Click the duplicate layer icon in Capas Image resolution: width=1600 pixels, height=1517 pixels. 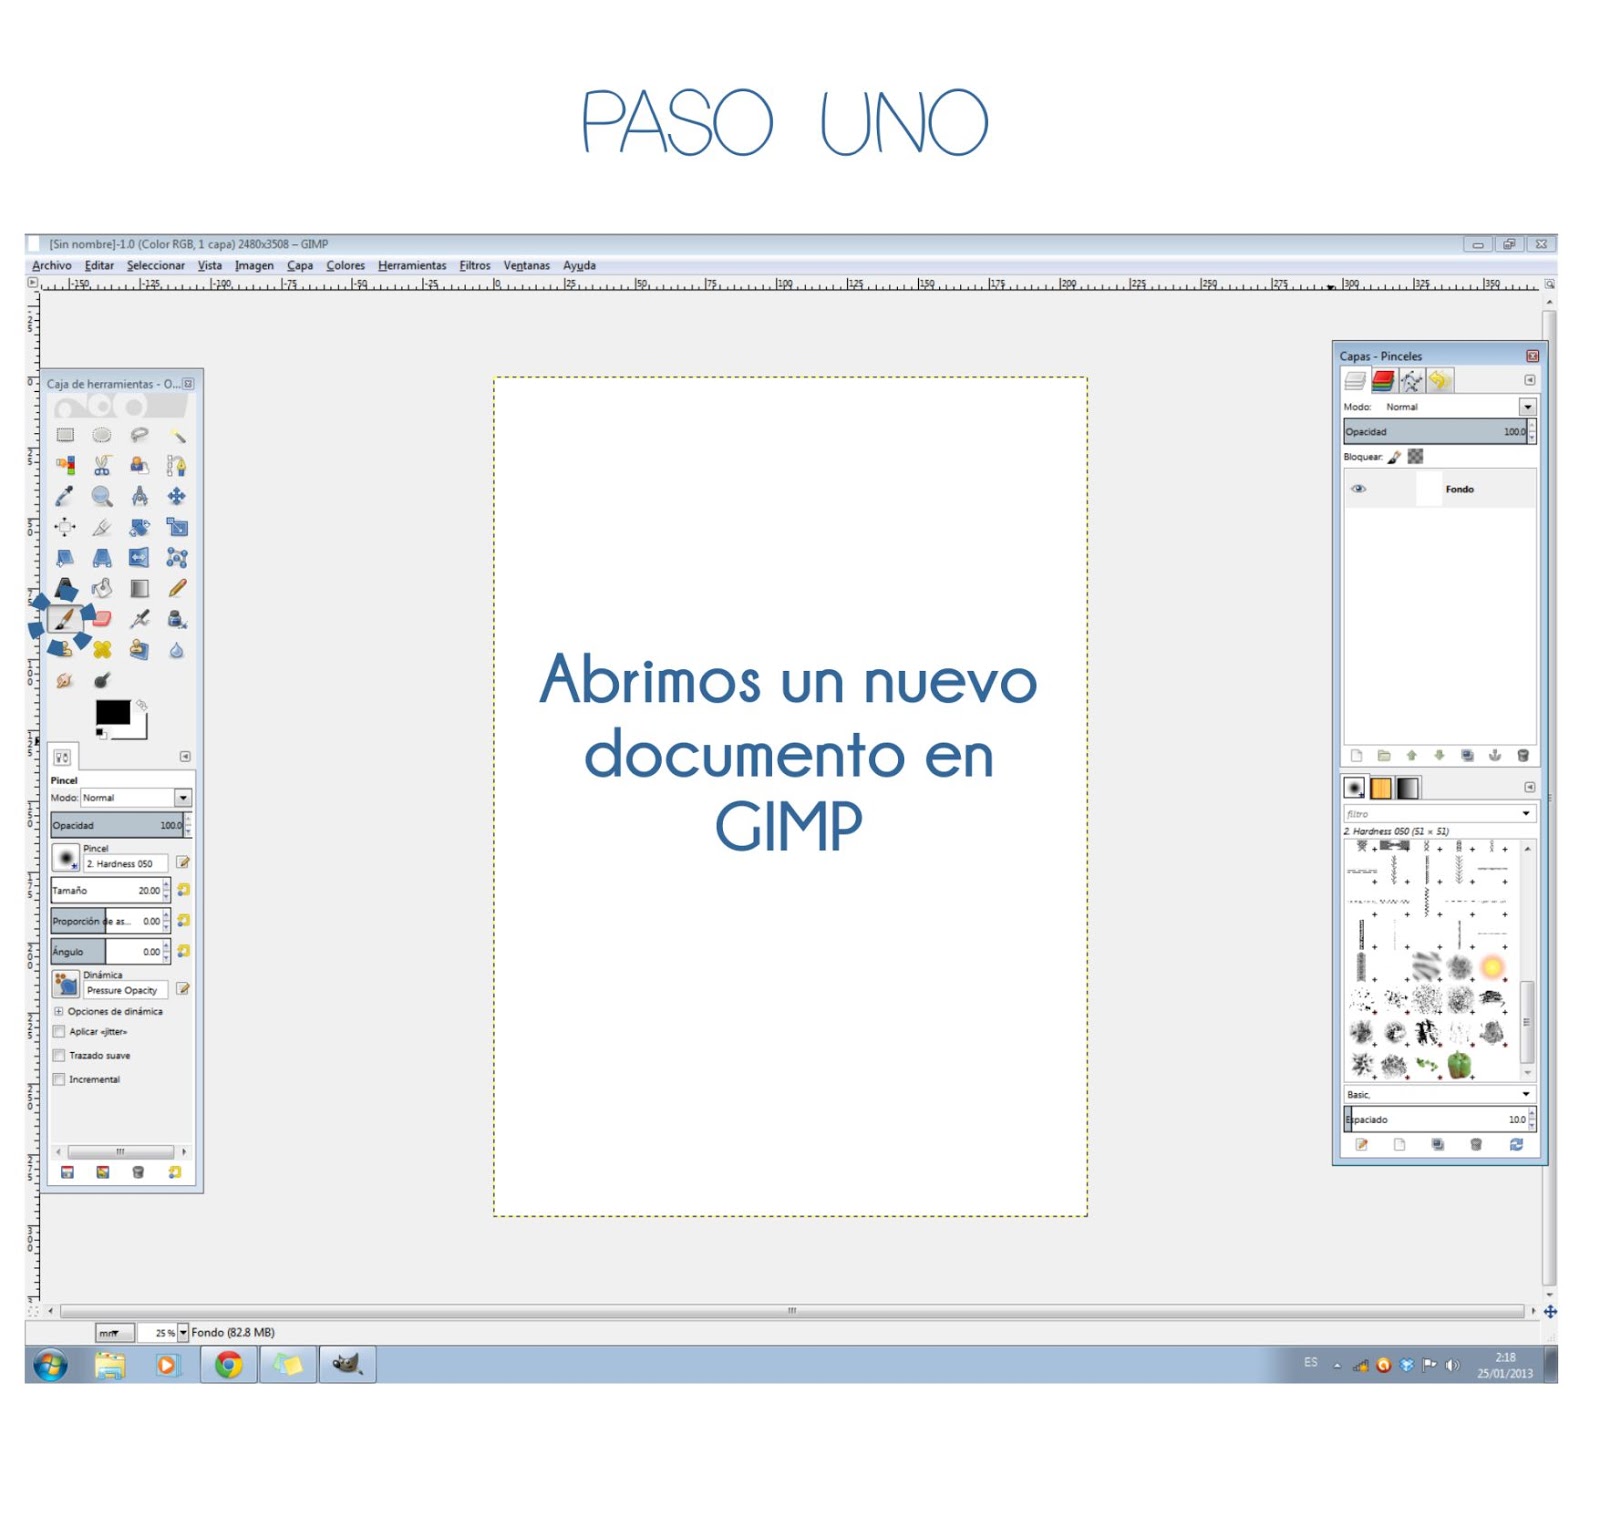[1467, 756]
